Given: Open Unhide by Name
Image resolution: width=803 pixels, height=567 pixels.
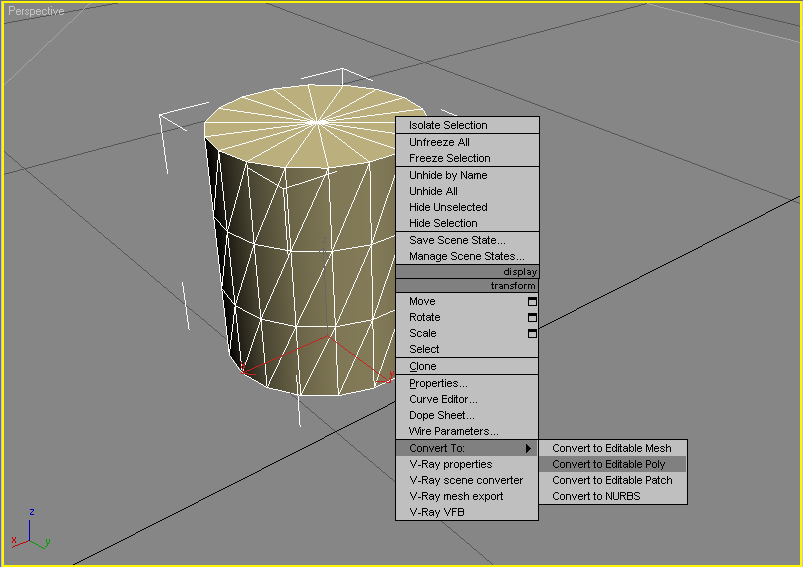Looking at the screenshot, I should pyautogui.click(x=468, y=175).
